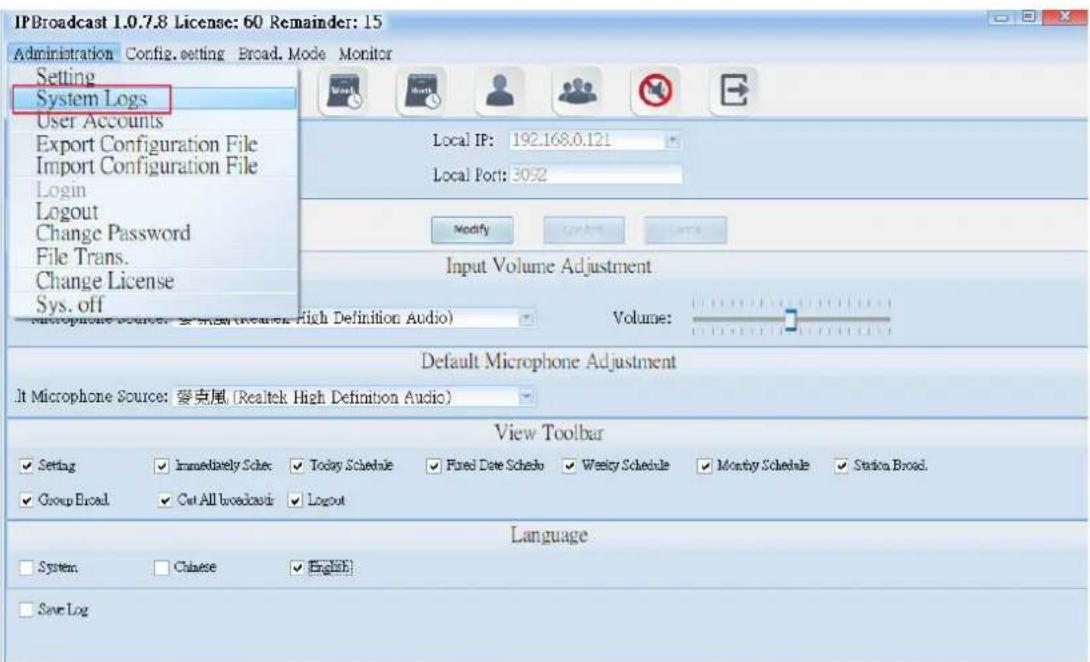Image resolution: width=1090 pixels, height=662 pixels.
Task: Toggle the Station Broad. checkbox
Action: pos(841,466)
